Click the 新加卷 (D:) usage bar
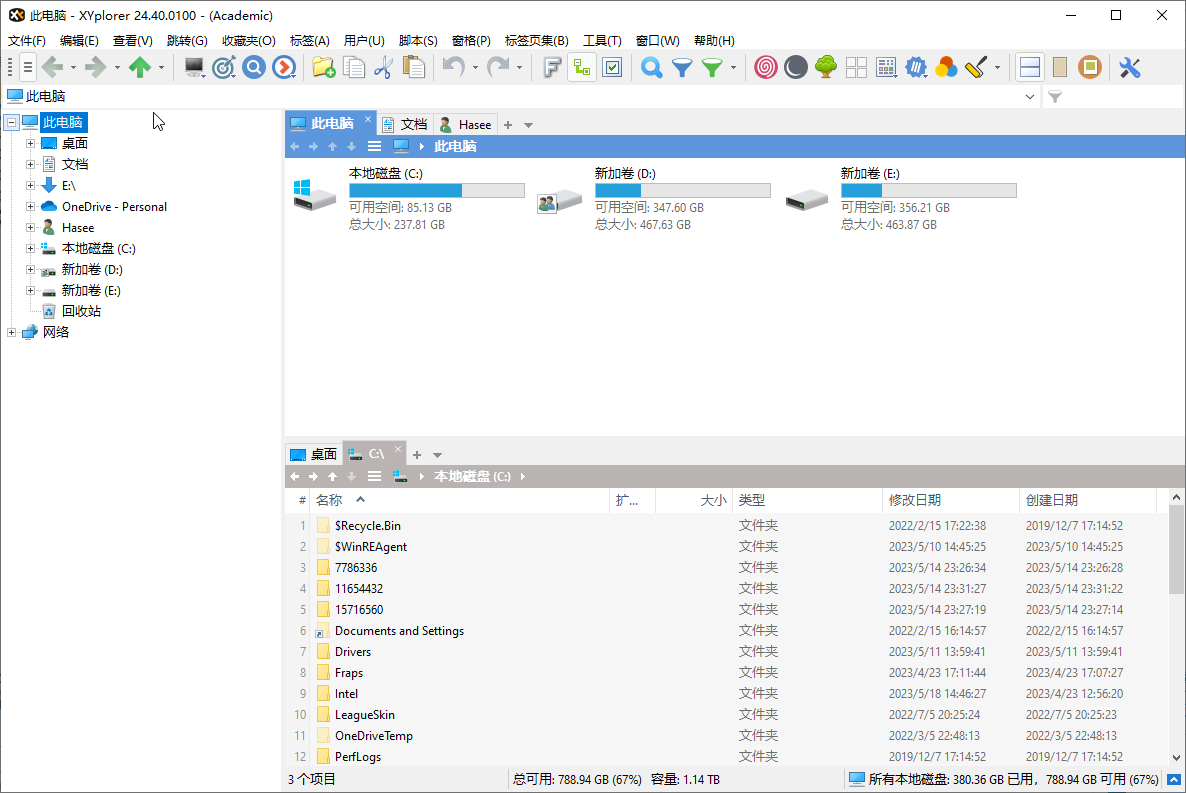 pyautogui.click(x=682, y=190)
